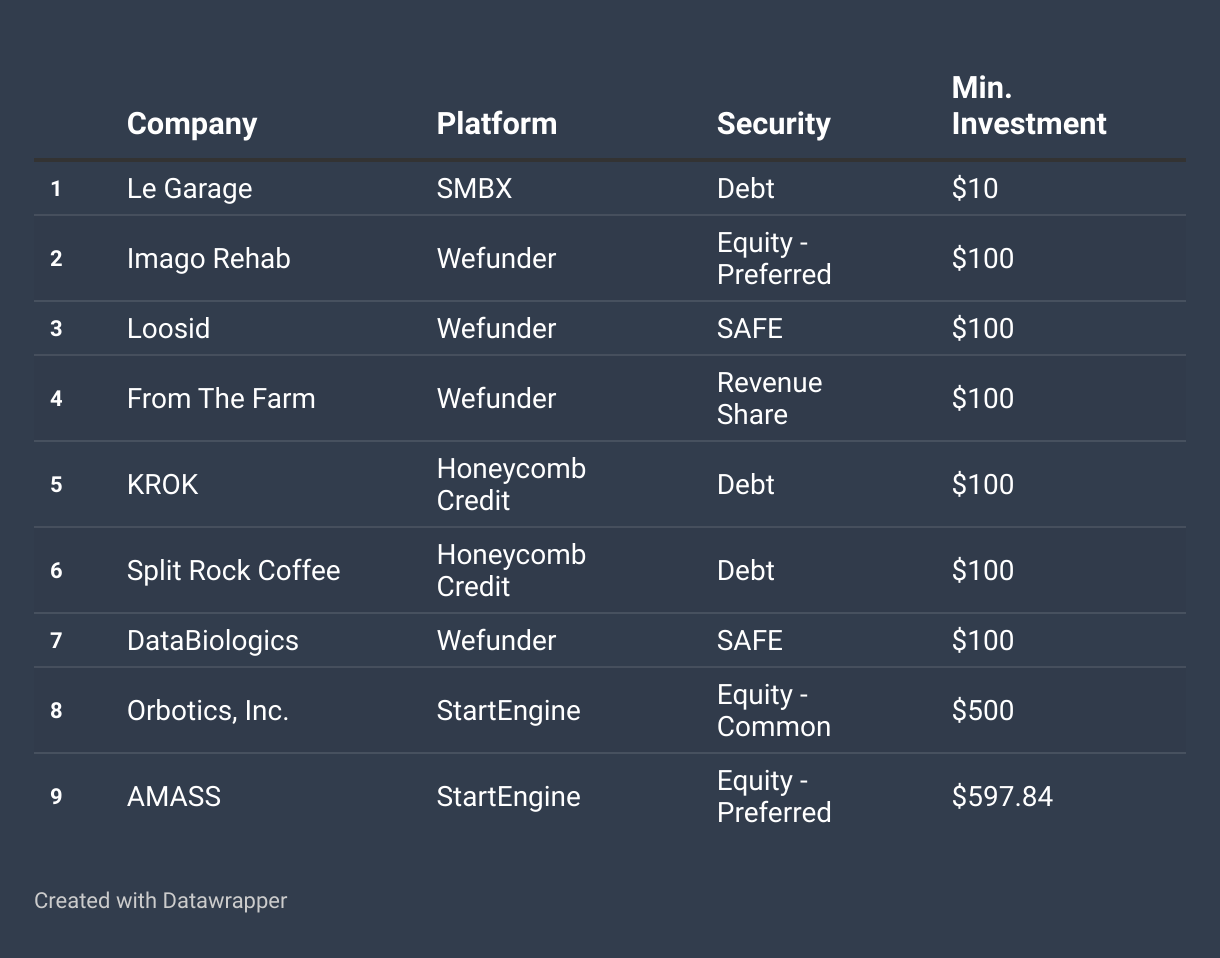Click the Imago Rehab company name
Viewport: 1220px width, 958px height.
tap(208, 259)
